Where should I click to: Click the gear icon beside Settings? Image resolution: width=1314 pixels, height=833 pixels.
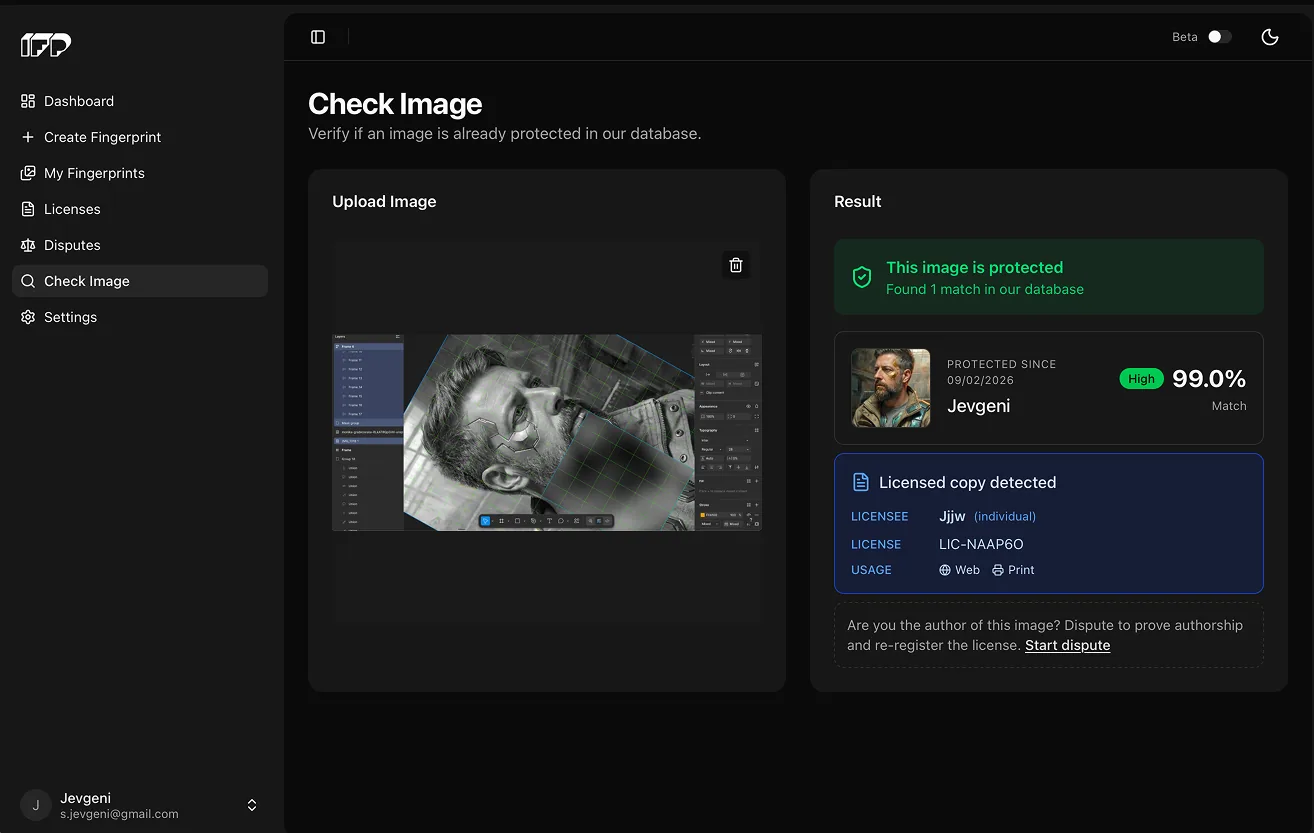pyautogui.click(x=28, y=317)
